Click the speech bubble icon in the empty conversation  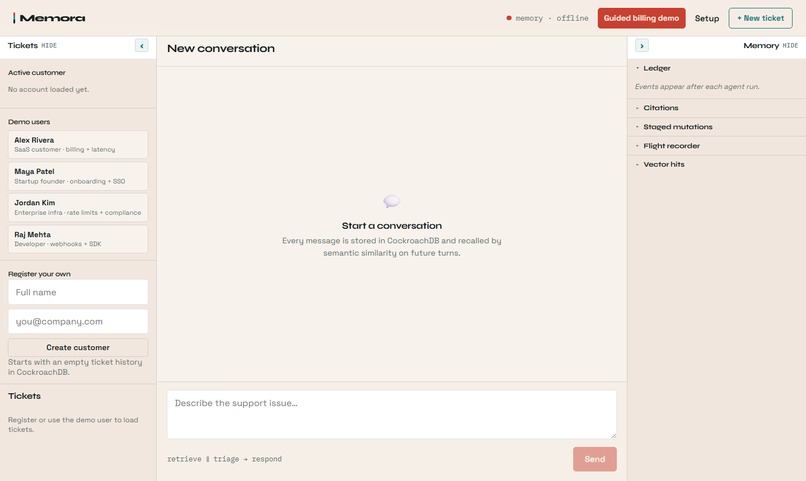(391, 201)
